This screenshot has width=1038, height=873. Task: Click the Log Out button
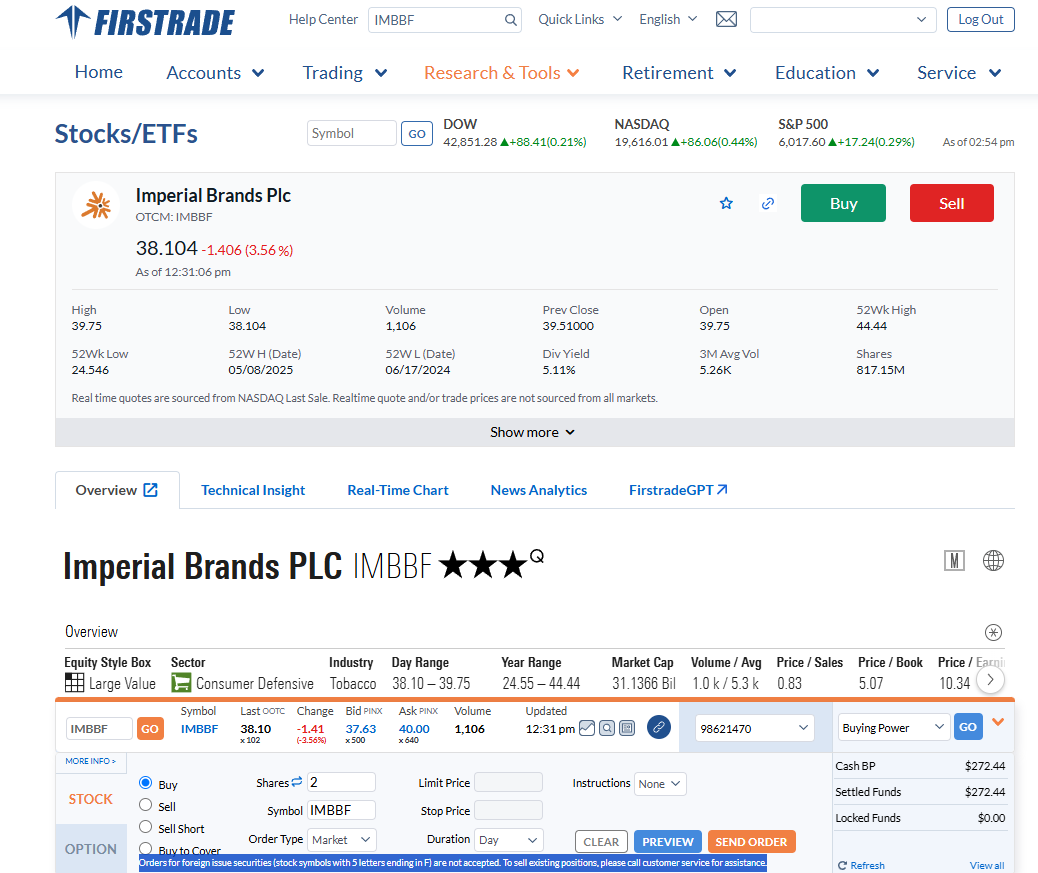coord(980,19)
